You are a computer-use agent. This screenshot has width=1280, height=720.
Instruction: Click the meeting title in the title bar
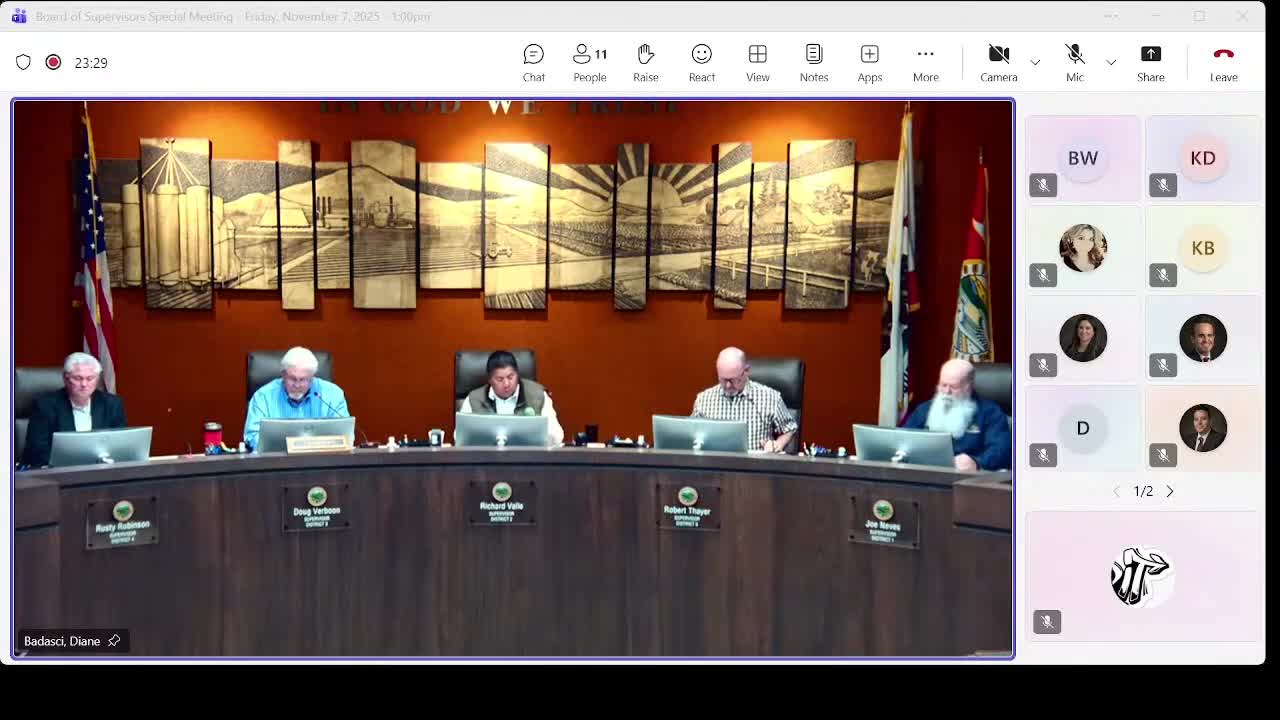135,16
